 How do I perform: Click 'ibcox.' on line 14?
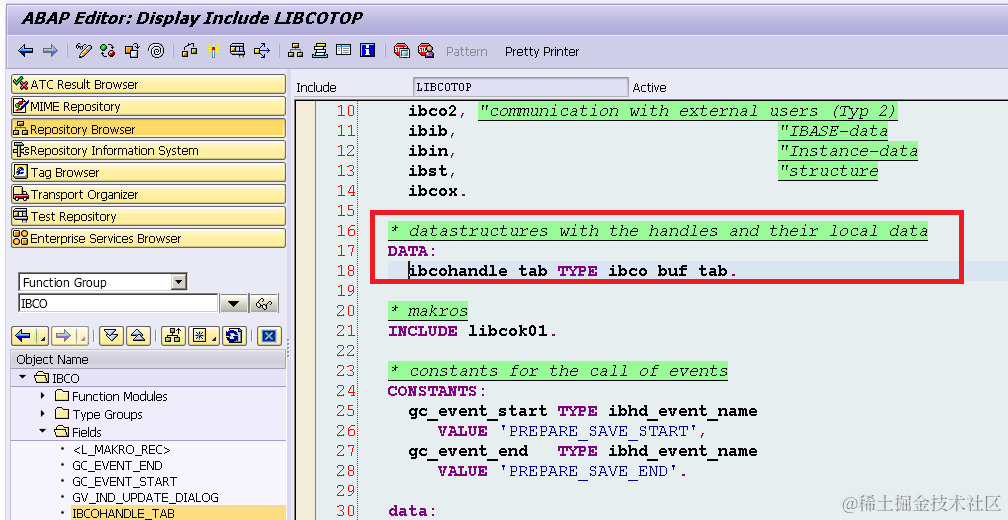pyautogui.click(x=437, y=191)
